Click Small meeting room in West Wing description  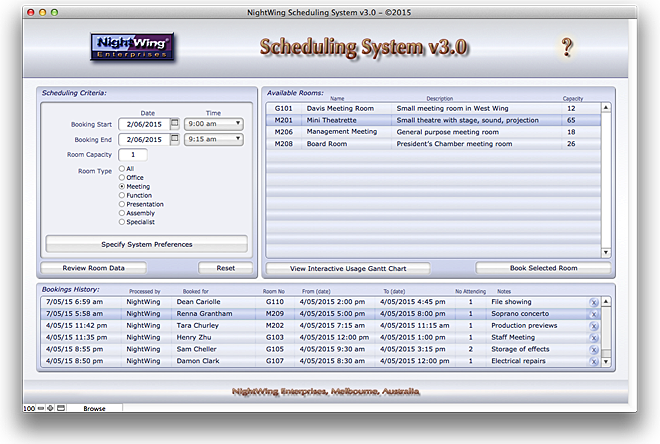click(452, 108)
